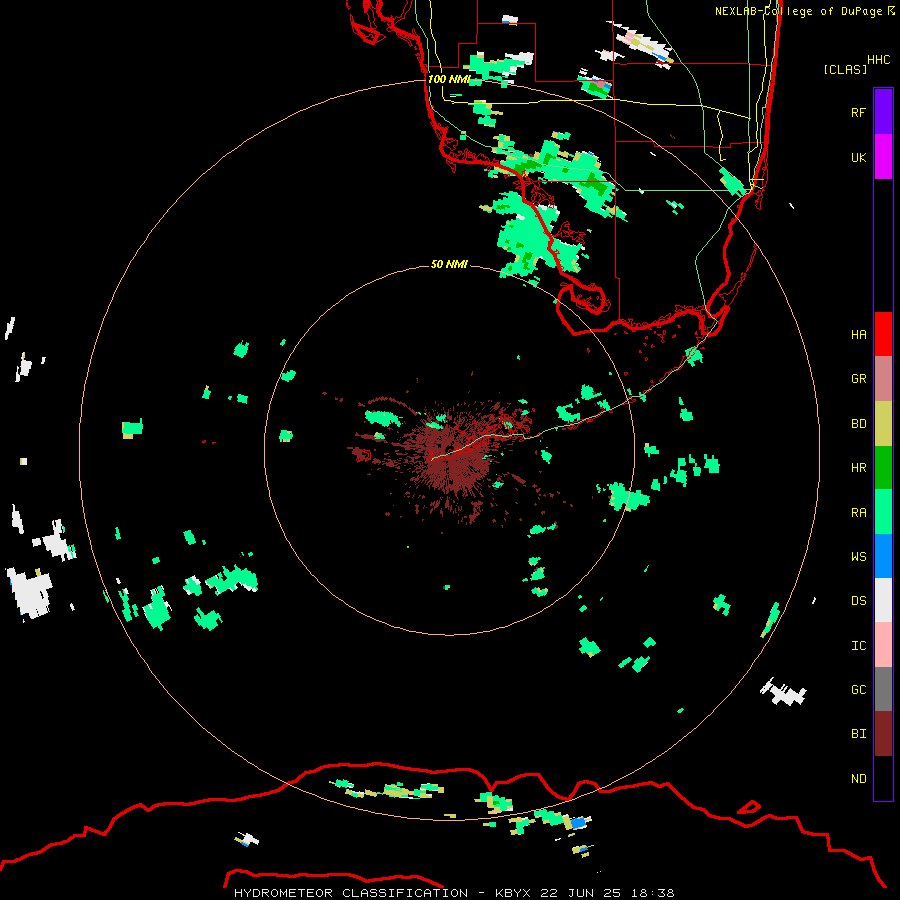
Task: Click the 'BI' legend label
Action: 858,734
